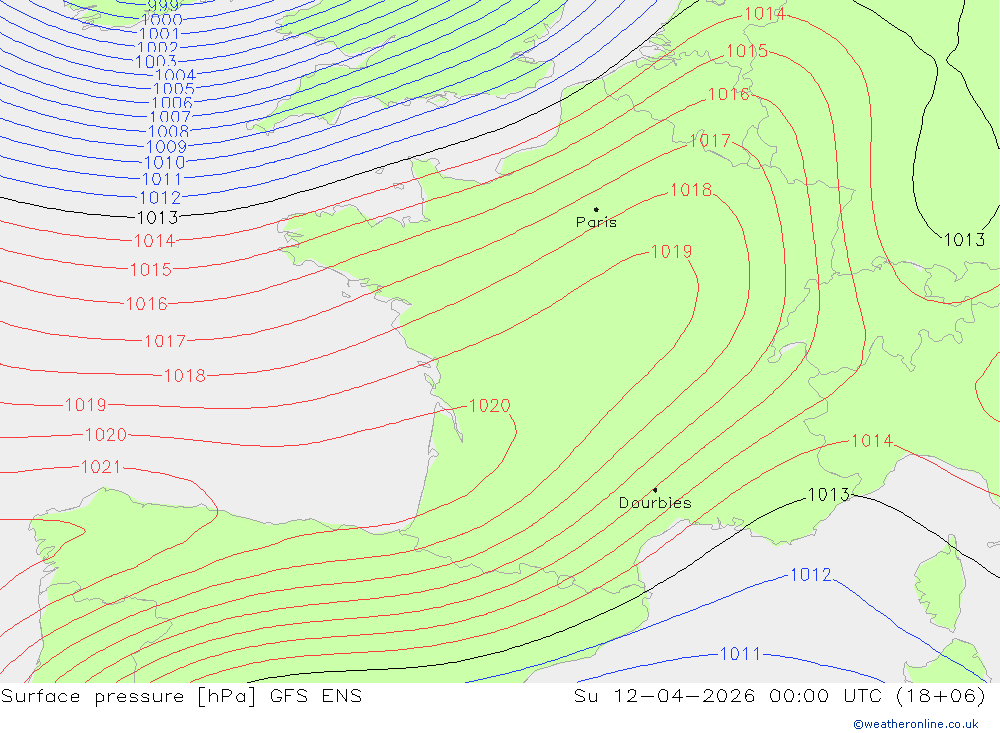Click the blue 1003 isobar label
1000x733 pixels.
156,62
